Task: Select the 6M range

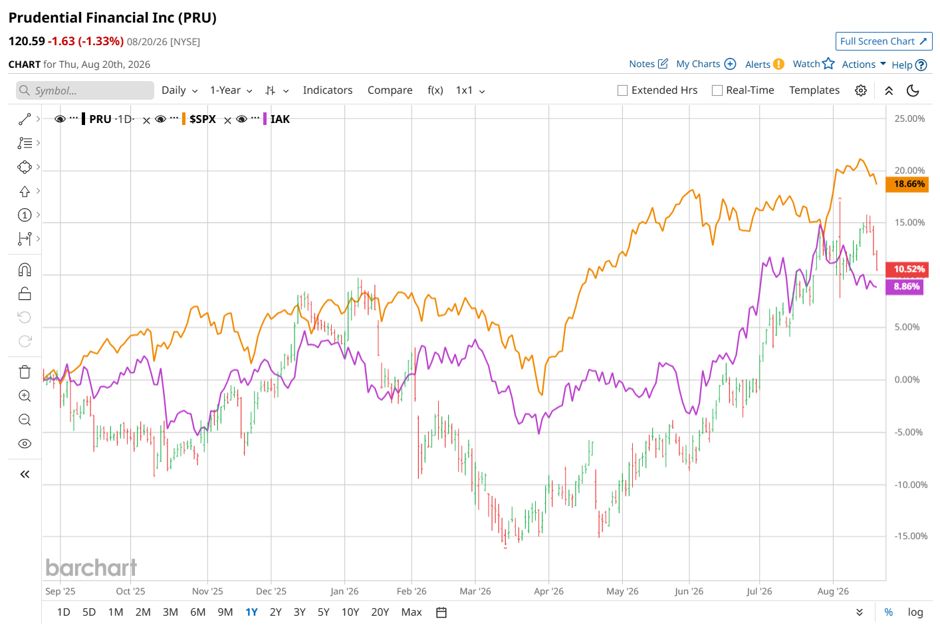Action: point(198,613)
